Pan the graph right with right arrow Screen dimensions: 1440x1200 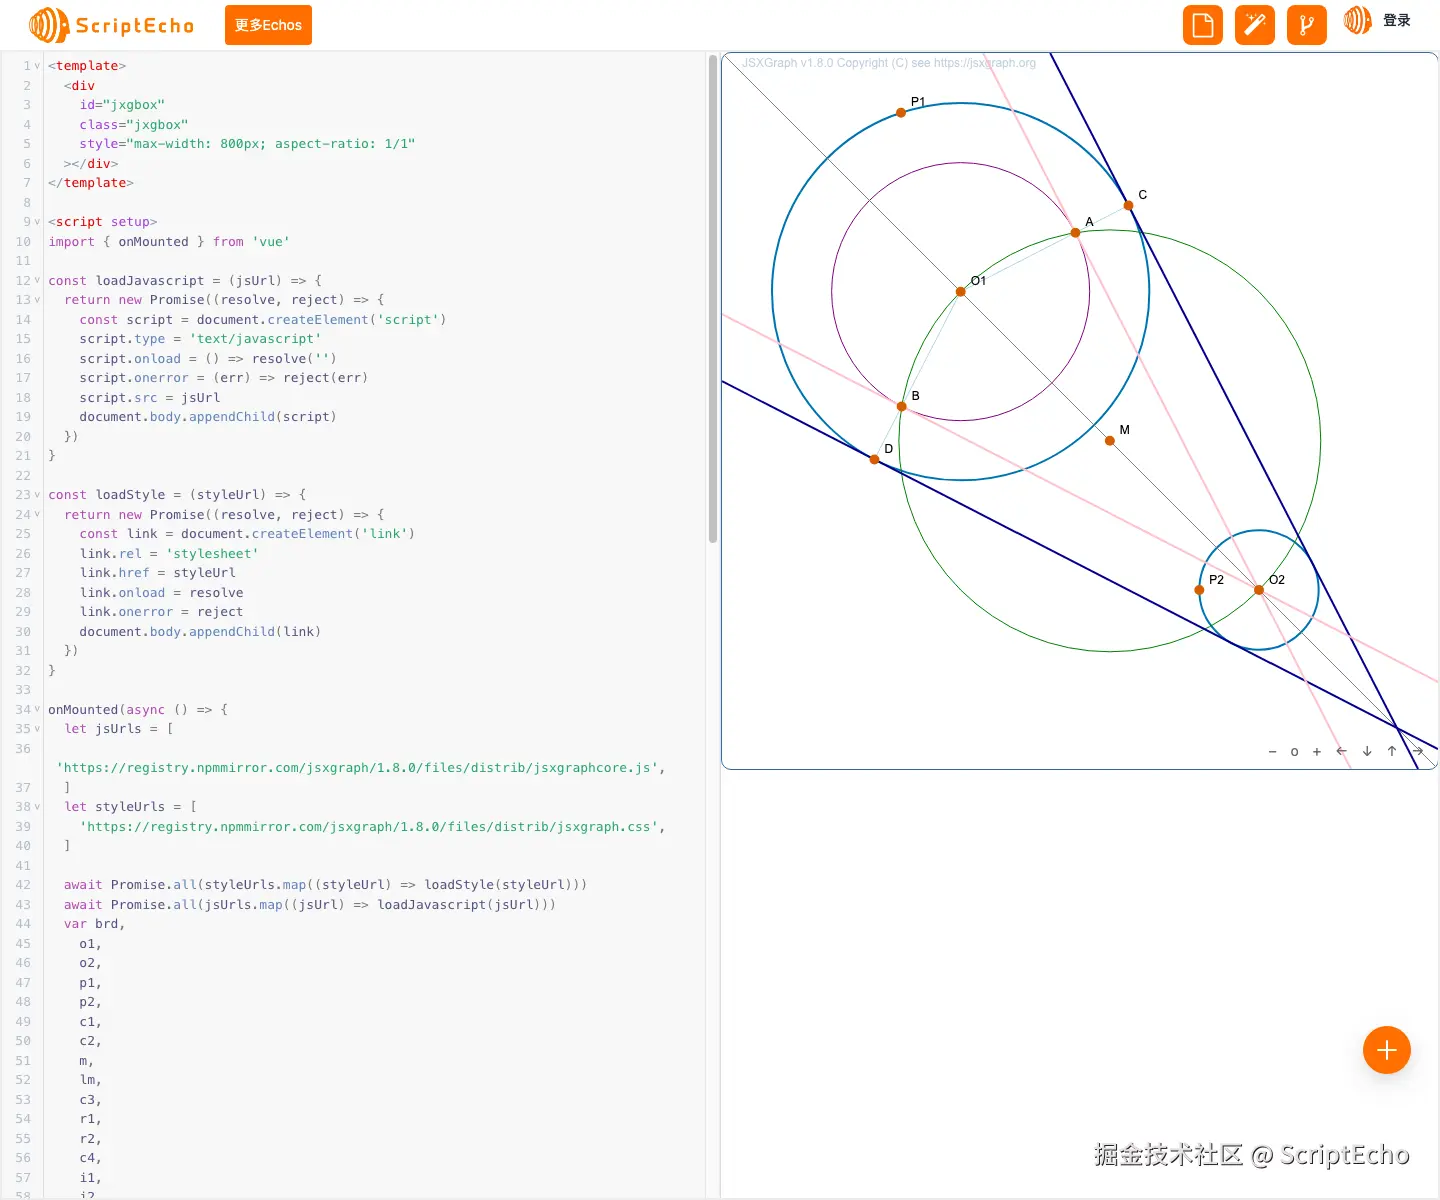(x=1417, y=751)
